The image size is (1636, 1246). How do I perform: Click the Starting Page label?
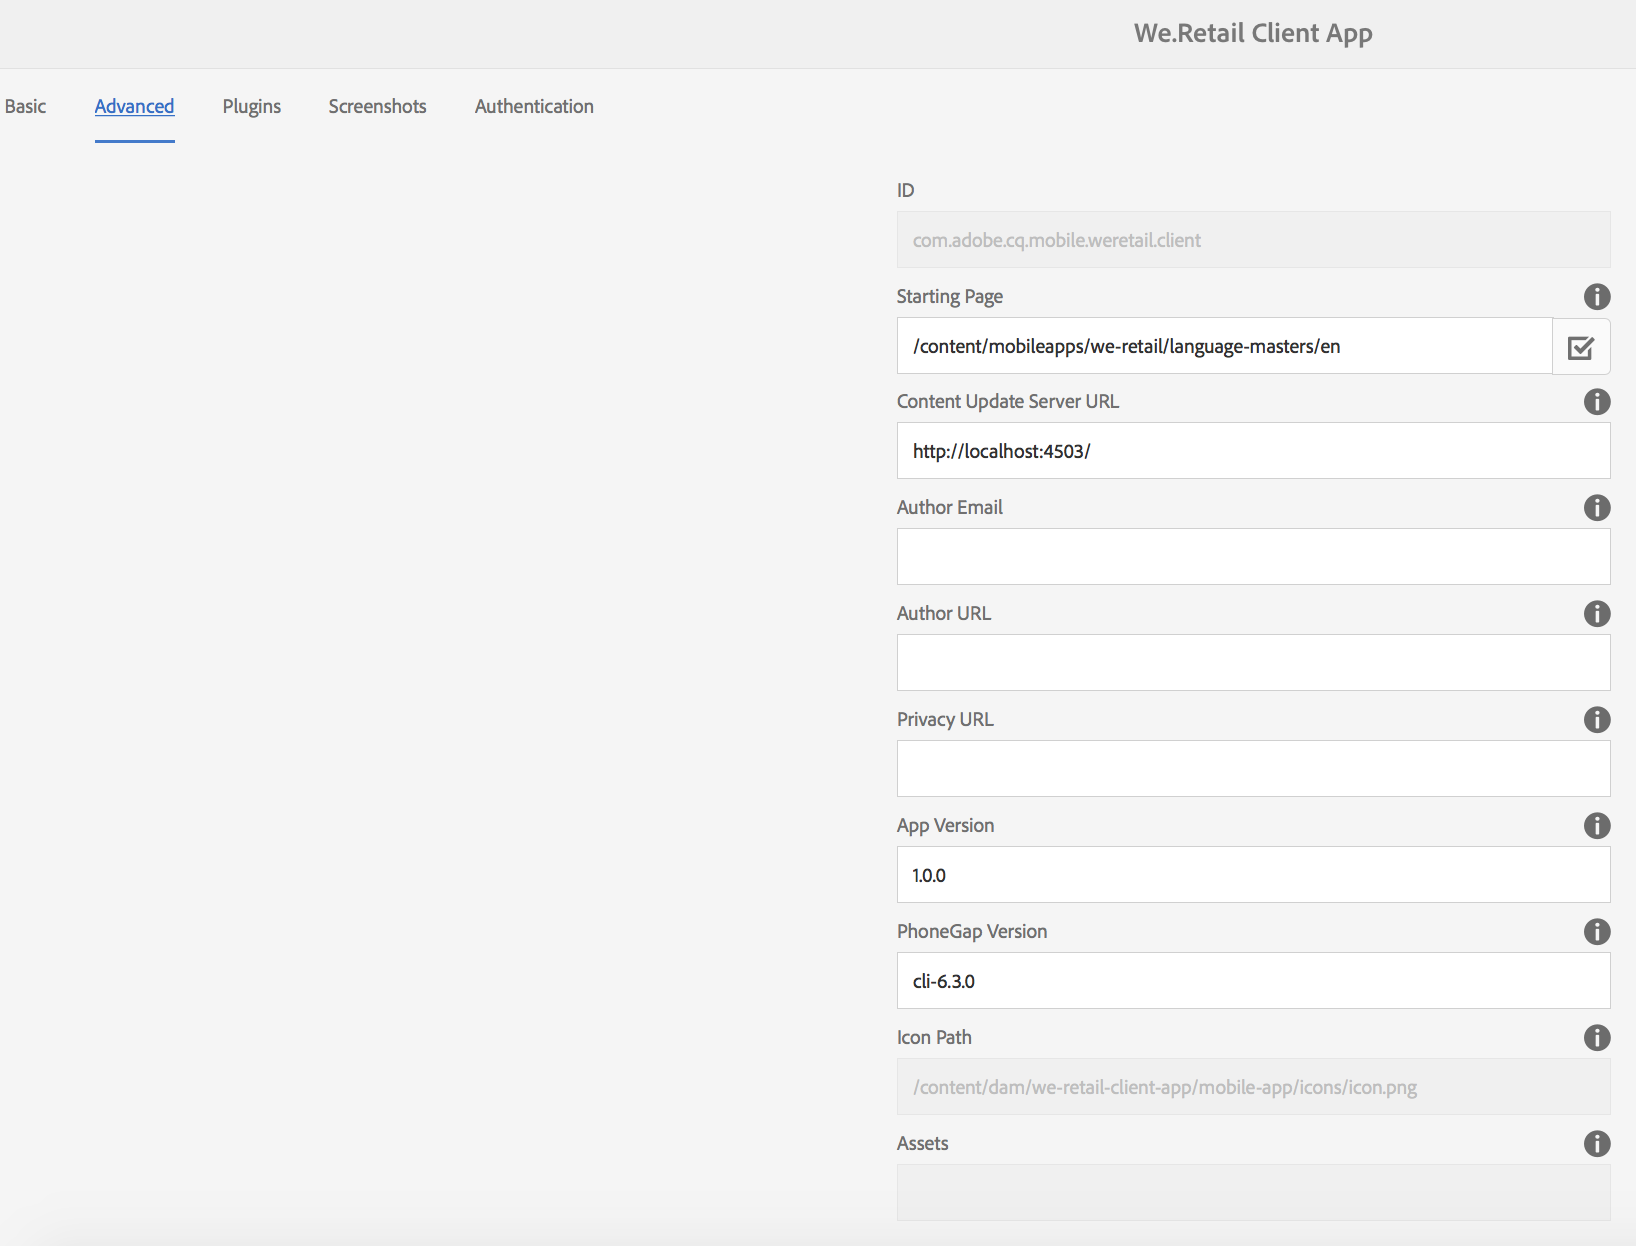tap(950, 296)
